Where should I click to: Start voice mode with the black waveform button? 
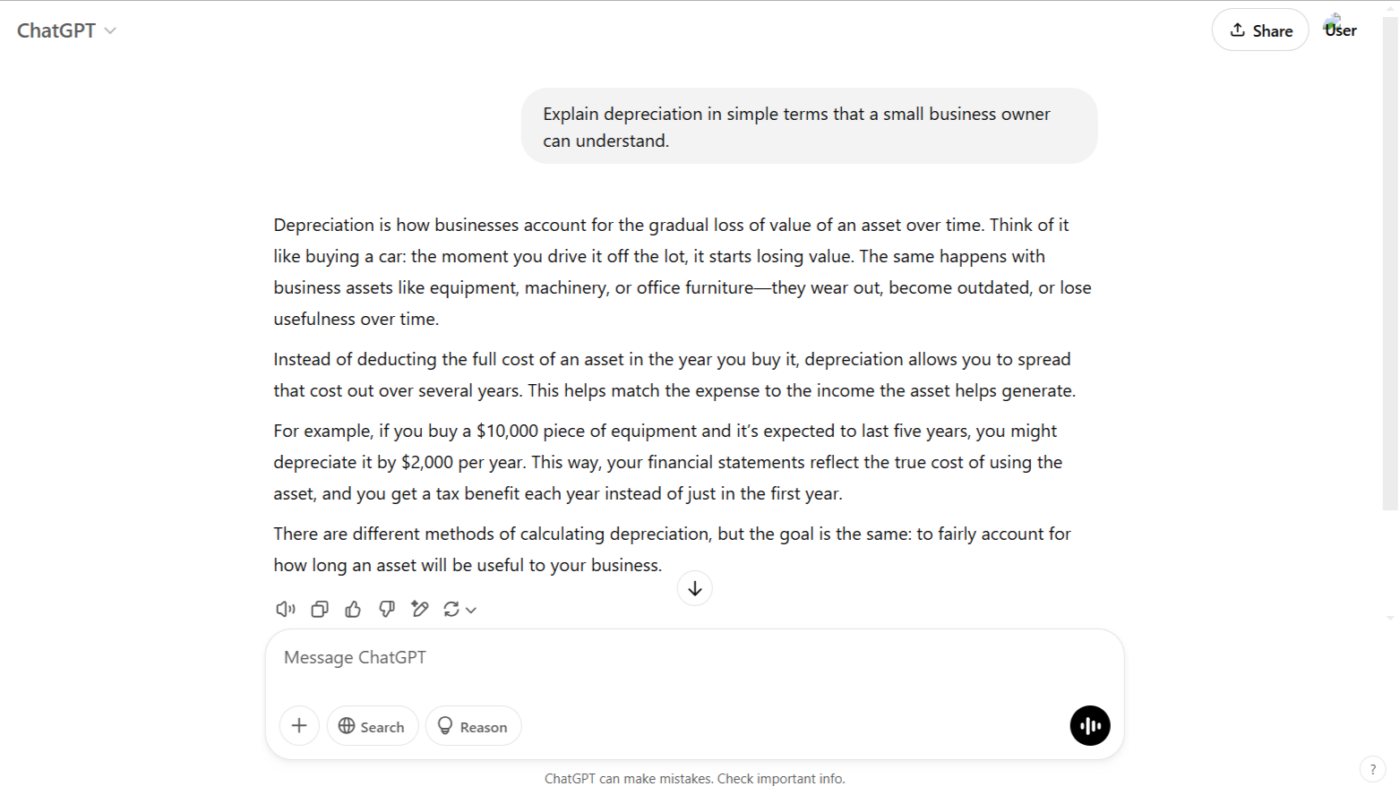1090,726
